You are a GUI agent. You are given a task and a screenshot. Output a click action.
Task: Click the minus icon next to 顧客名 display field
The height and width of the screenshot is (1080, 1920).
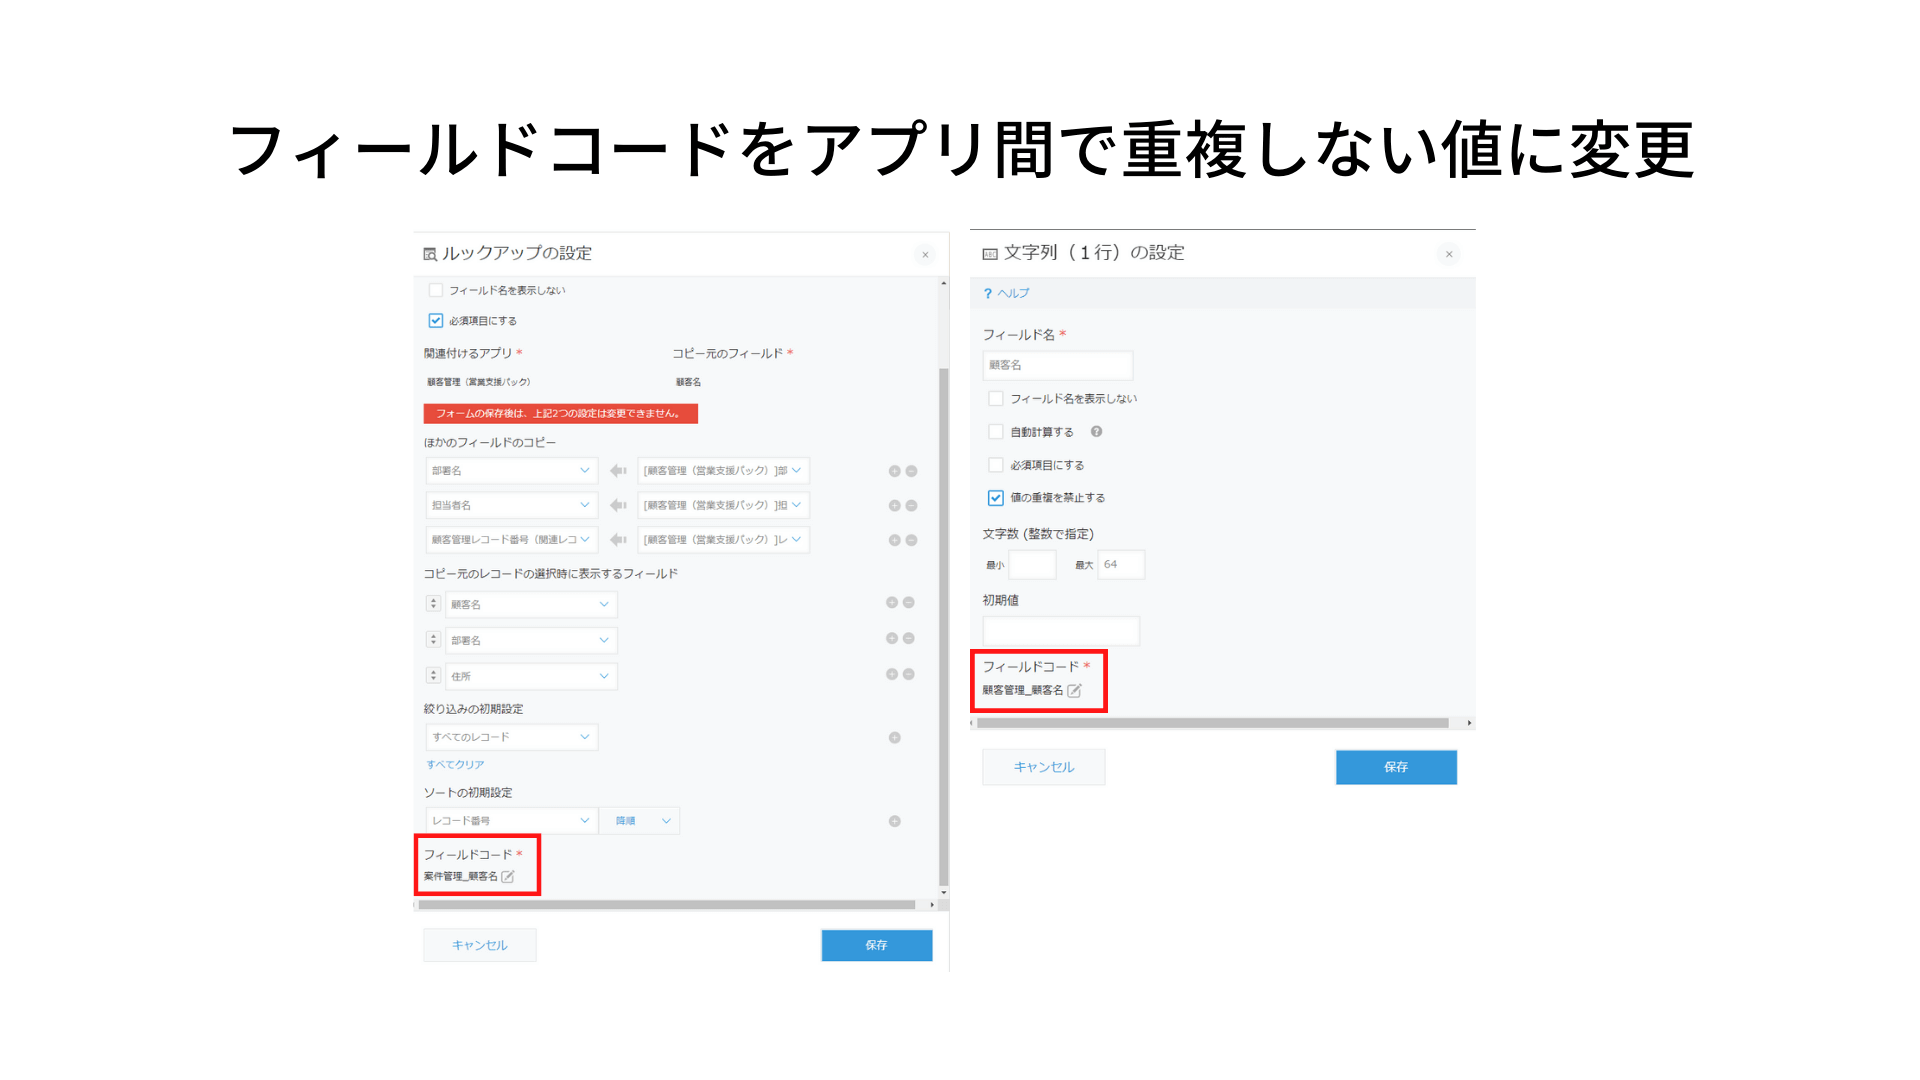[909, 603]
